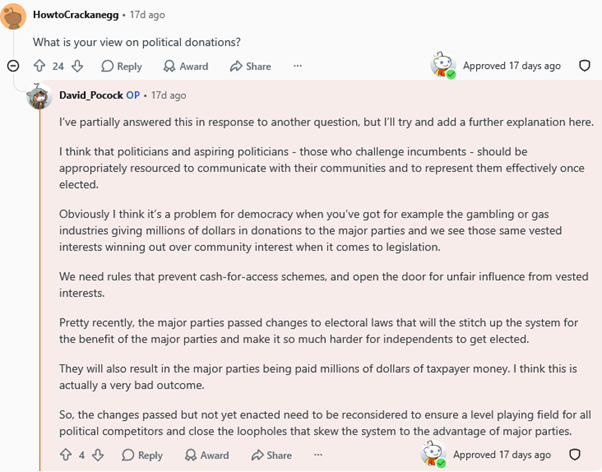Open moderator shield on David_Pocock's reply
The width and height of the screenshot is (602, 472).
(x=574, y=455)
